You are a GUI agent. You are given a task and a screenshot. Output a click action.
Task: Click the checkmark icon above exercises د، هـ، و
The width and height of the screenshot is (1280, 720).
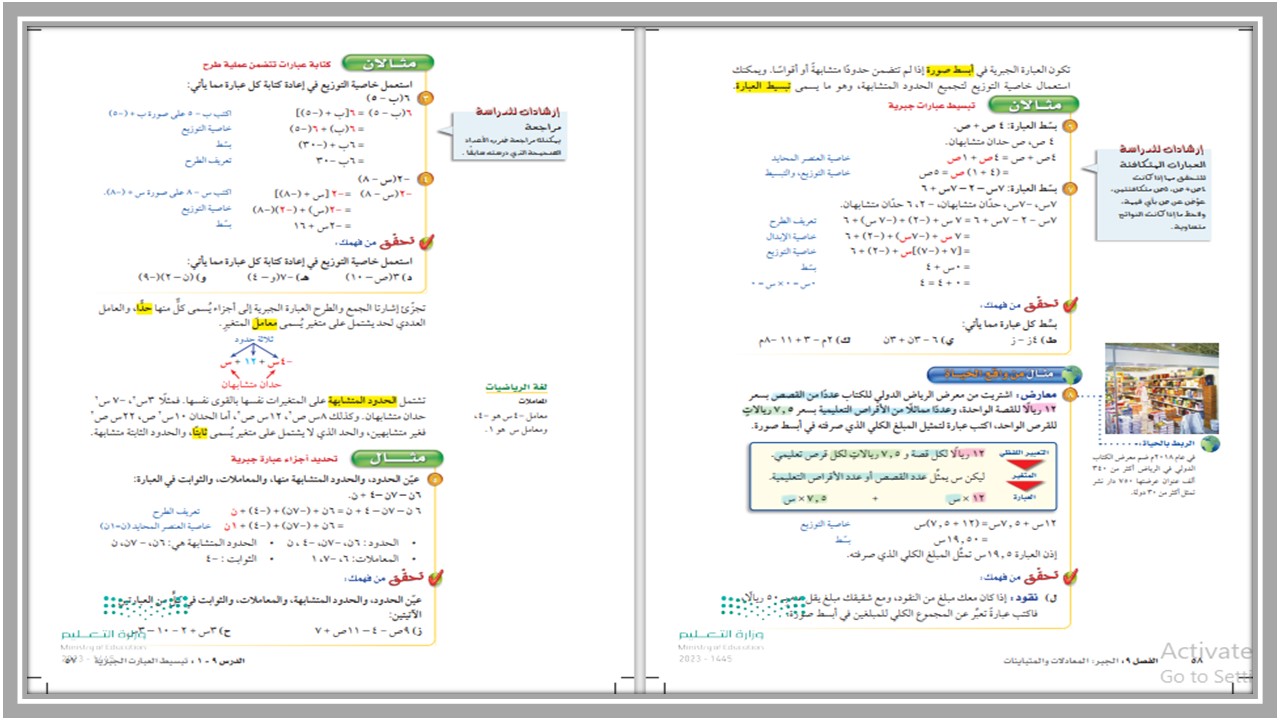[426, 241]
